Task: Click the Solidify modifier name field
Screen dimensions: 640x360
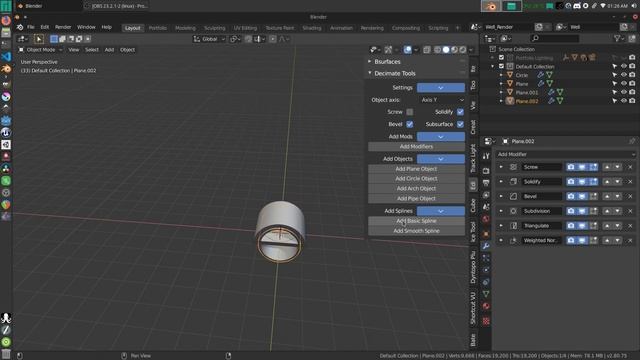Action: click(542, 182)
